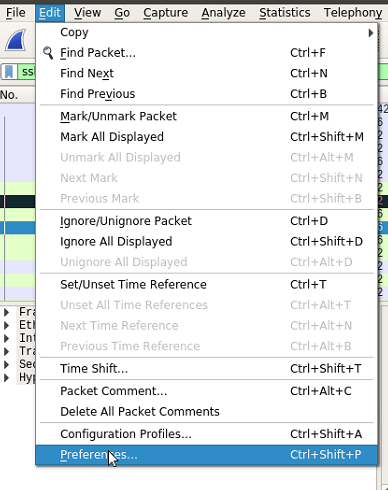Open the Telephony menu
The image size is (388, 490).
pyautogui.click(x=353, y=13)
